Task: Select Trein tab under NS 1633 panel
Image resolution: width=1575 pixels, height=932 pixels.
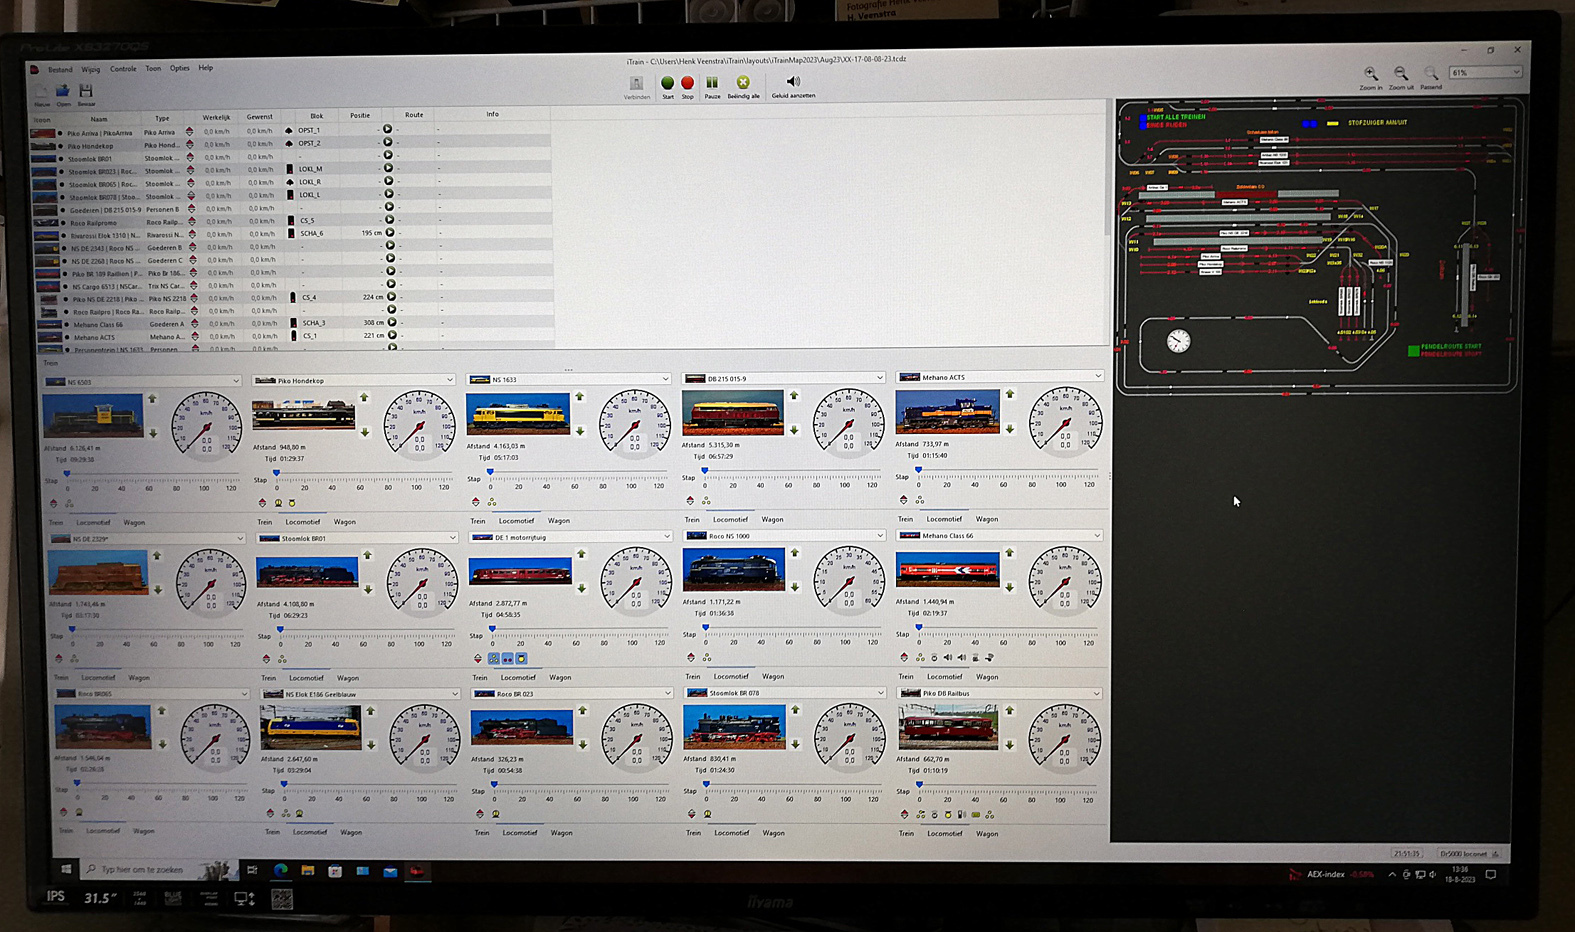Action: point(478,521)
